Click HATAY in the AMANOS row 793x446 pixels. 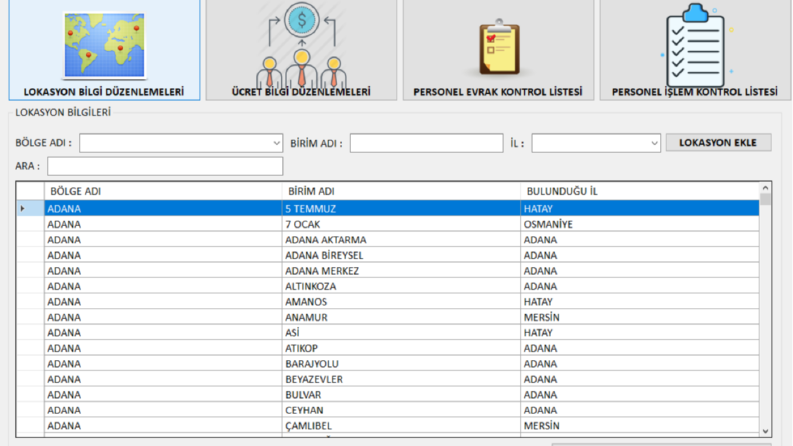point(640,301)
